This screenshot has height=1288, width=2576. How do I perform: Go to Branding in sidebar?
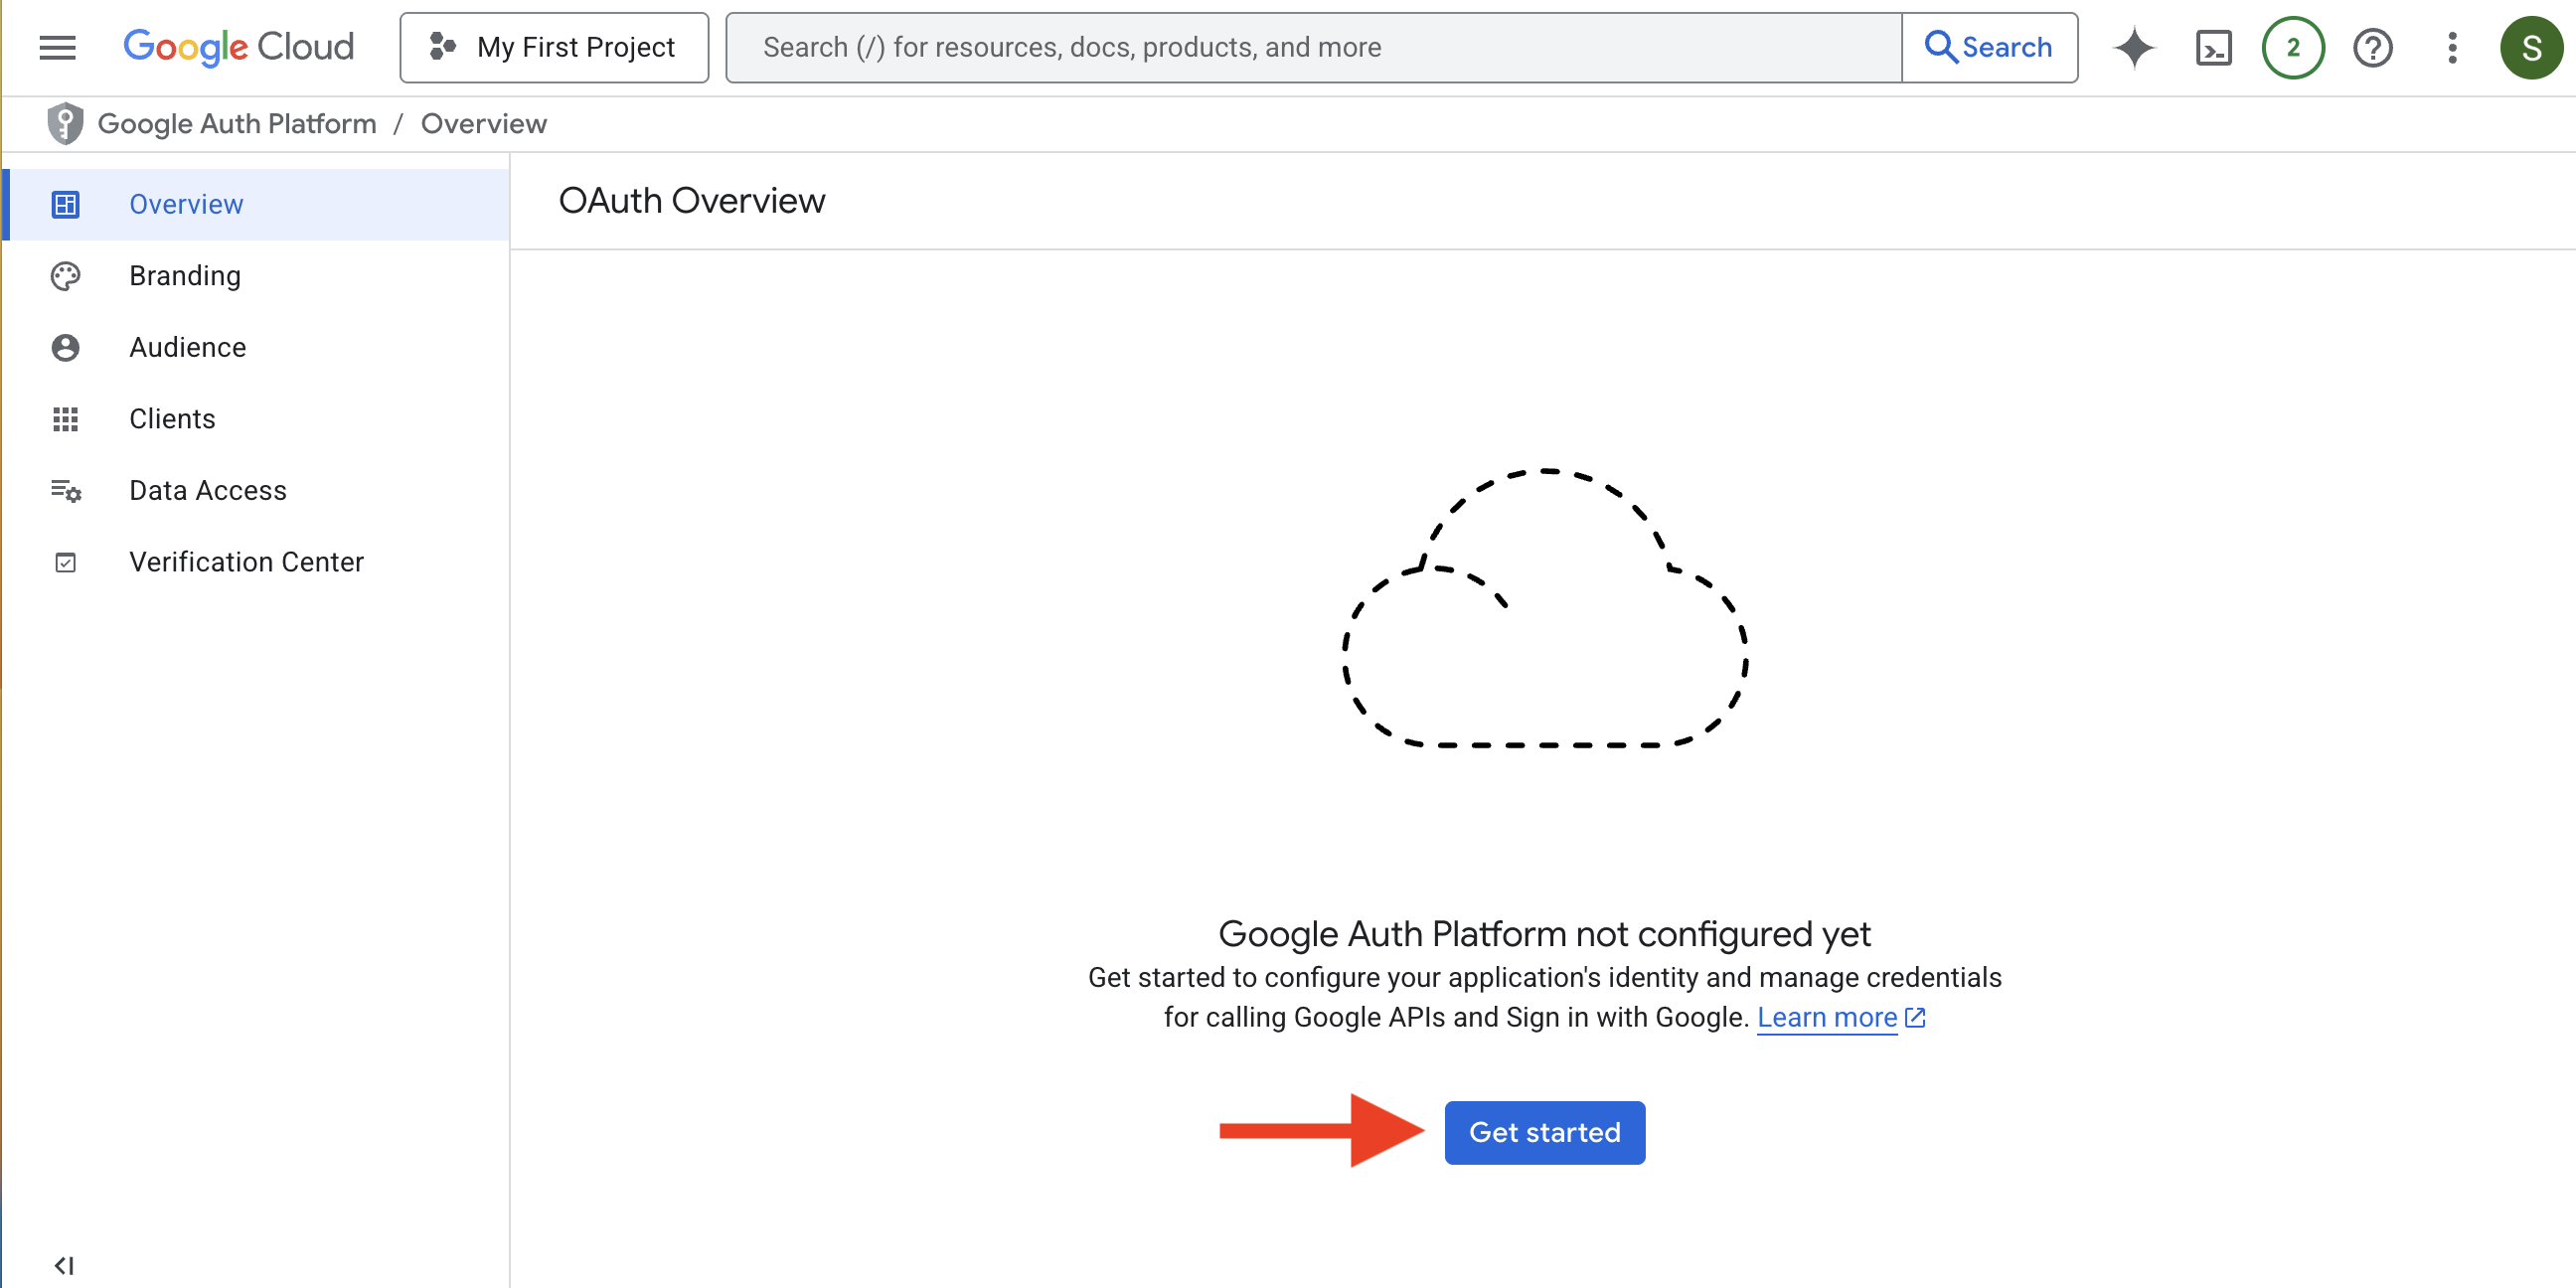tap(185, 275)
